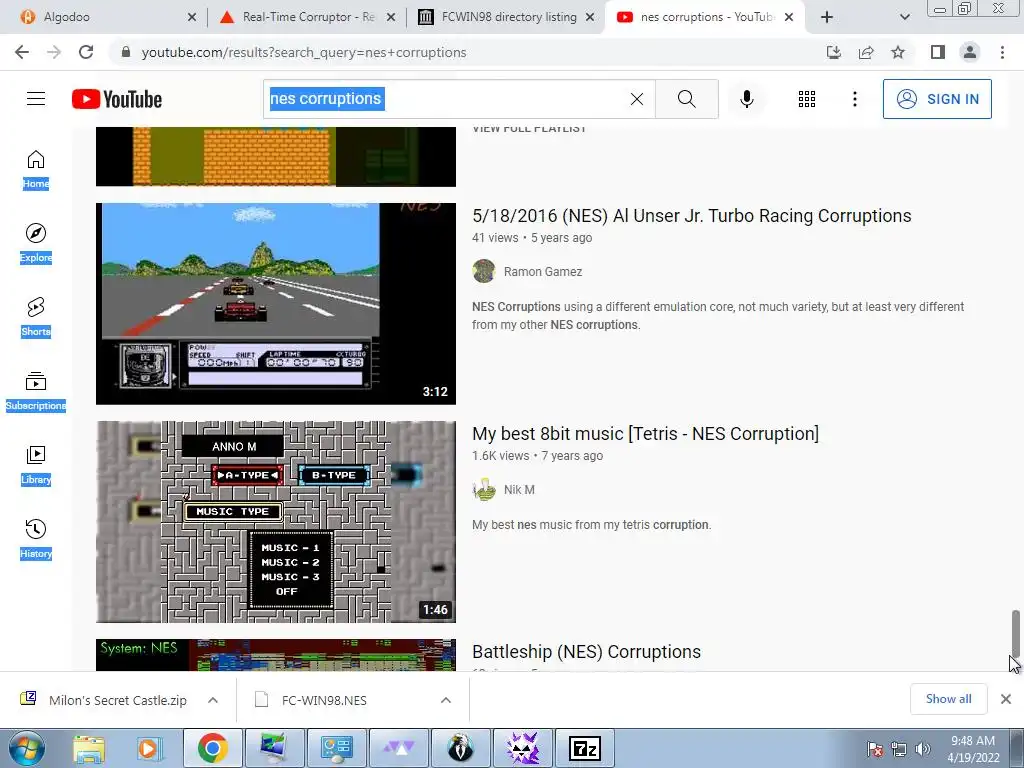Share this page via the share icon
1024x768 pixels.
pos(866,52)
